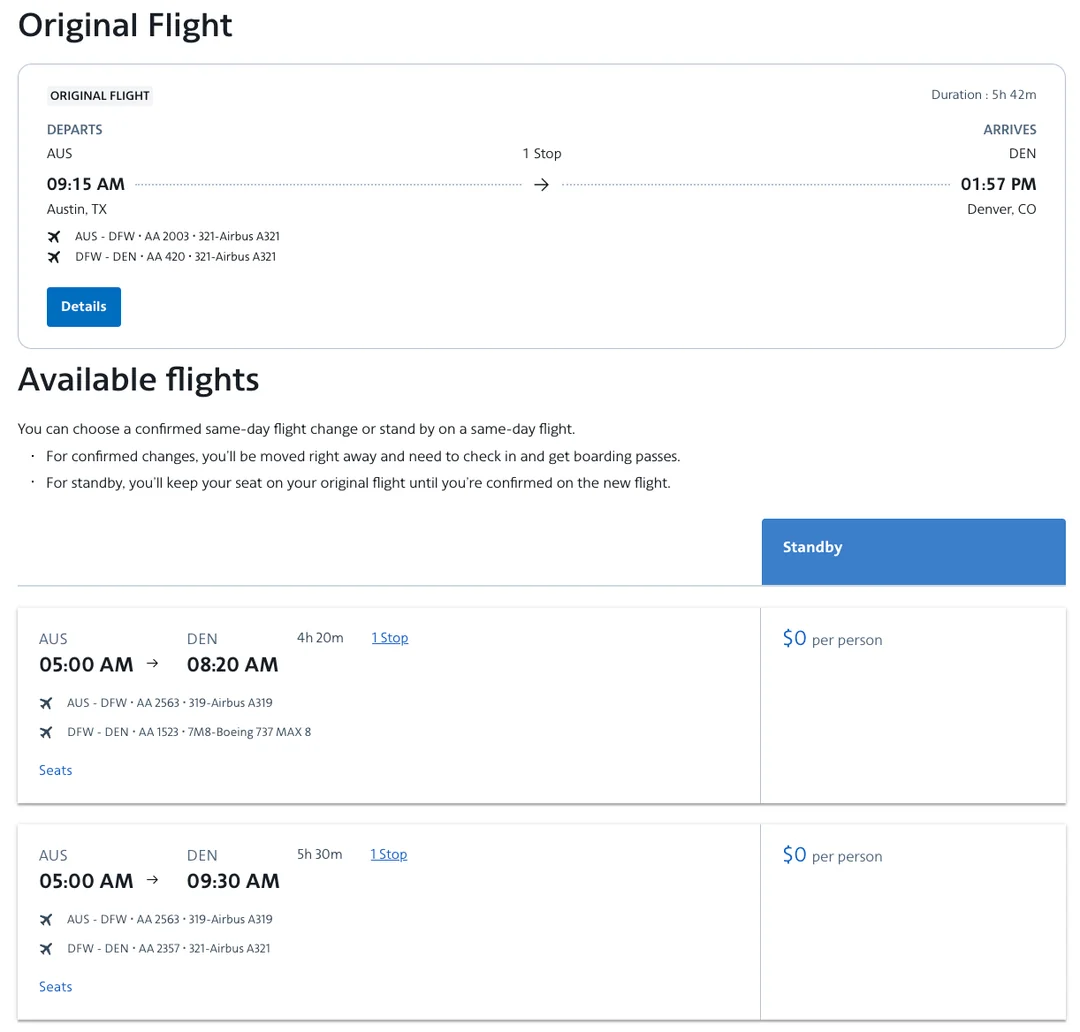
Task: Open 1 Stop link for 4h 20m flight
Action: tap(390, 638)
